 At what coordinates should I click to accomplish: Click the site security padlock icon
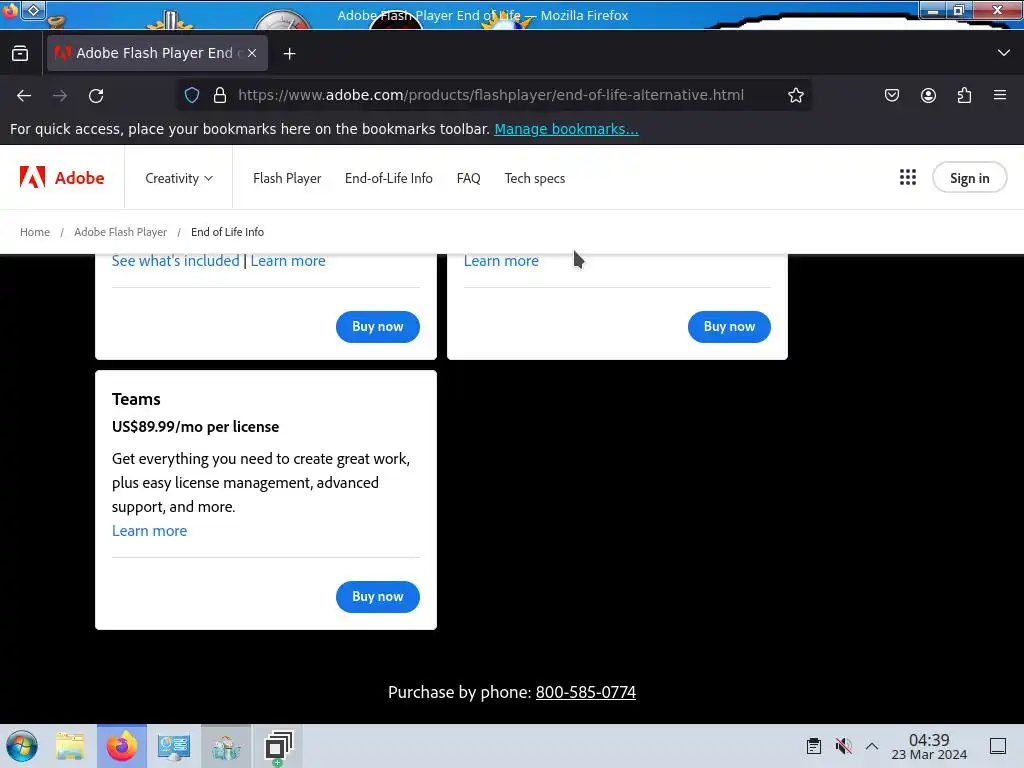(x=220, y=95)
